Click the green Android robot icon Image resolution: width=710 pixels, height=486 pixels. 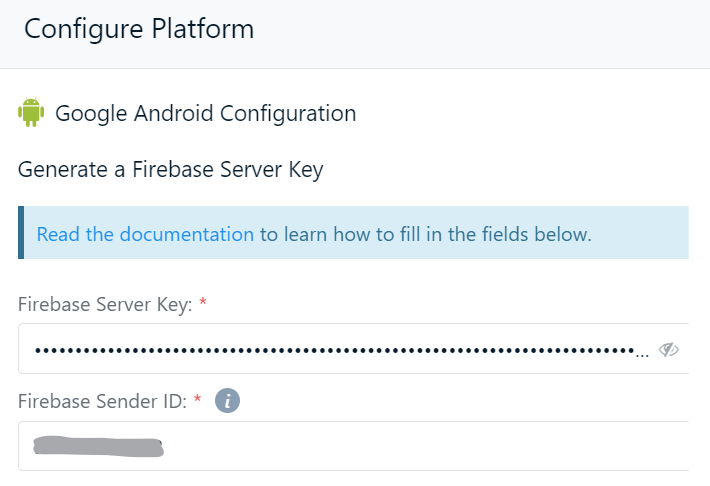tap(31, 112)
